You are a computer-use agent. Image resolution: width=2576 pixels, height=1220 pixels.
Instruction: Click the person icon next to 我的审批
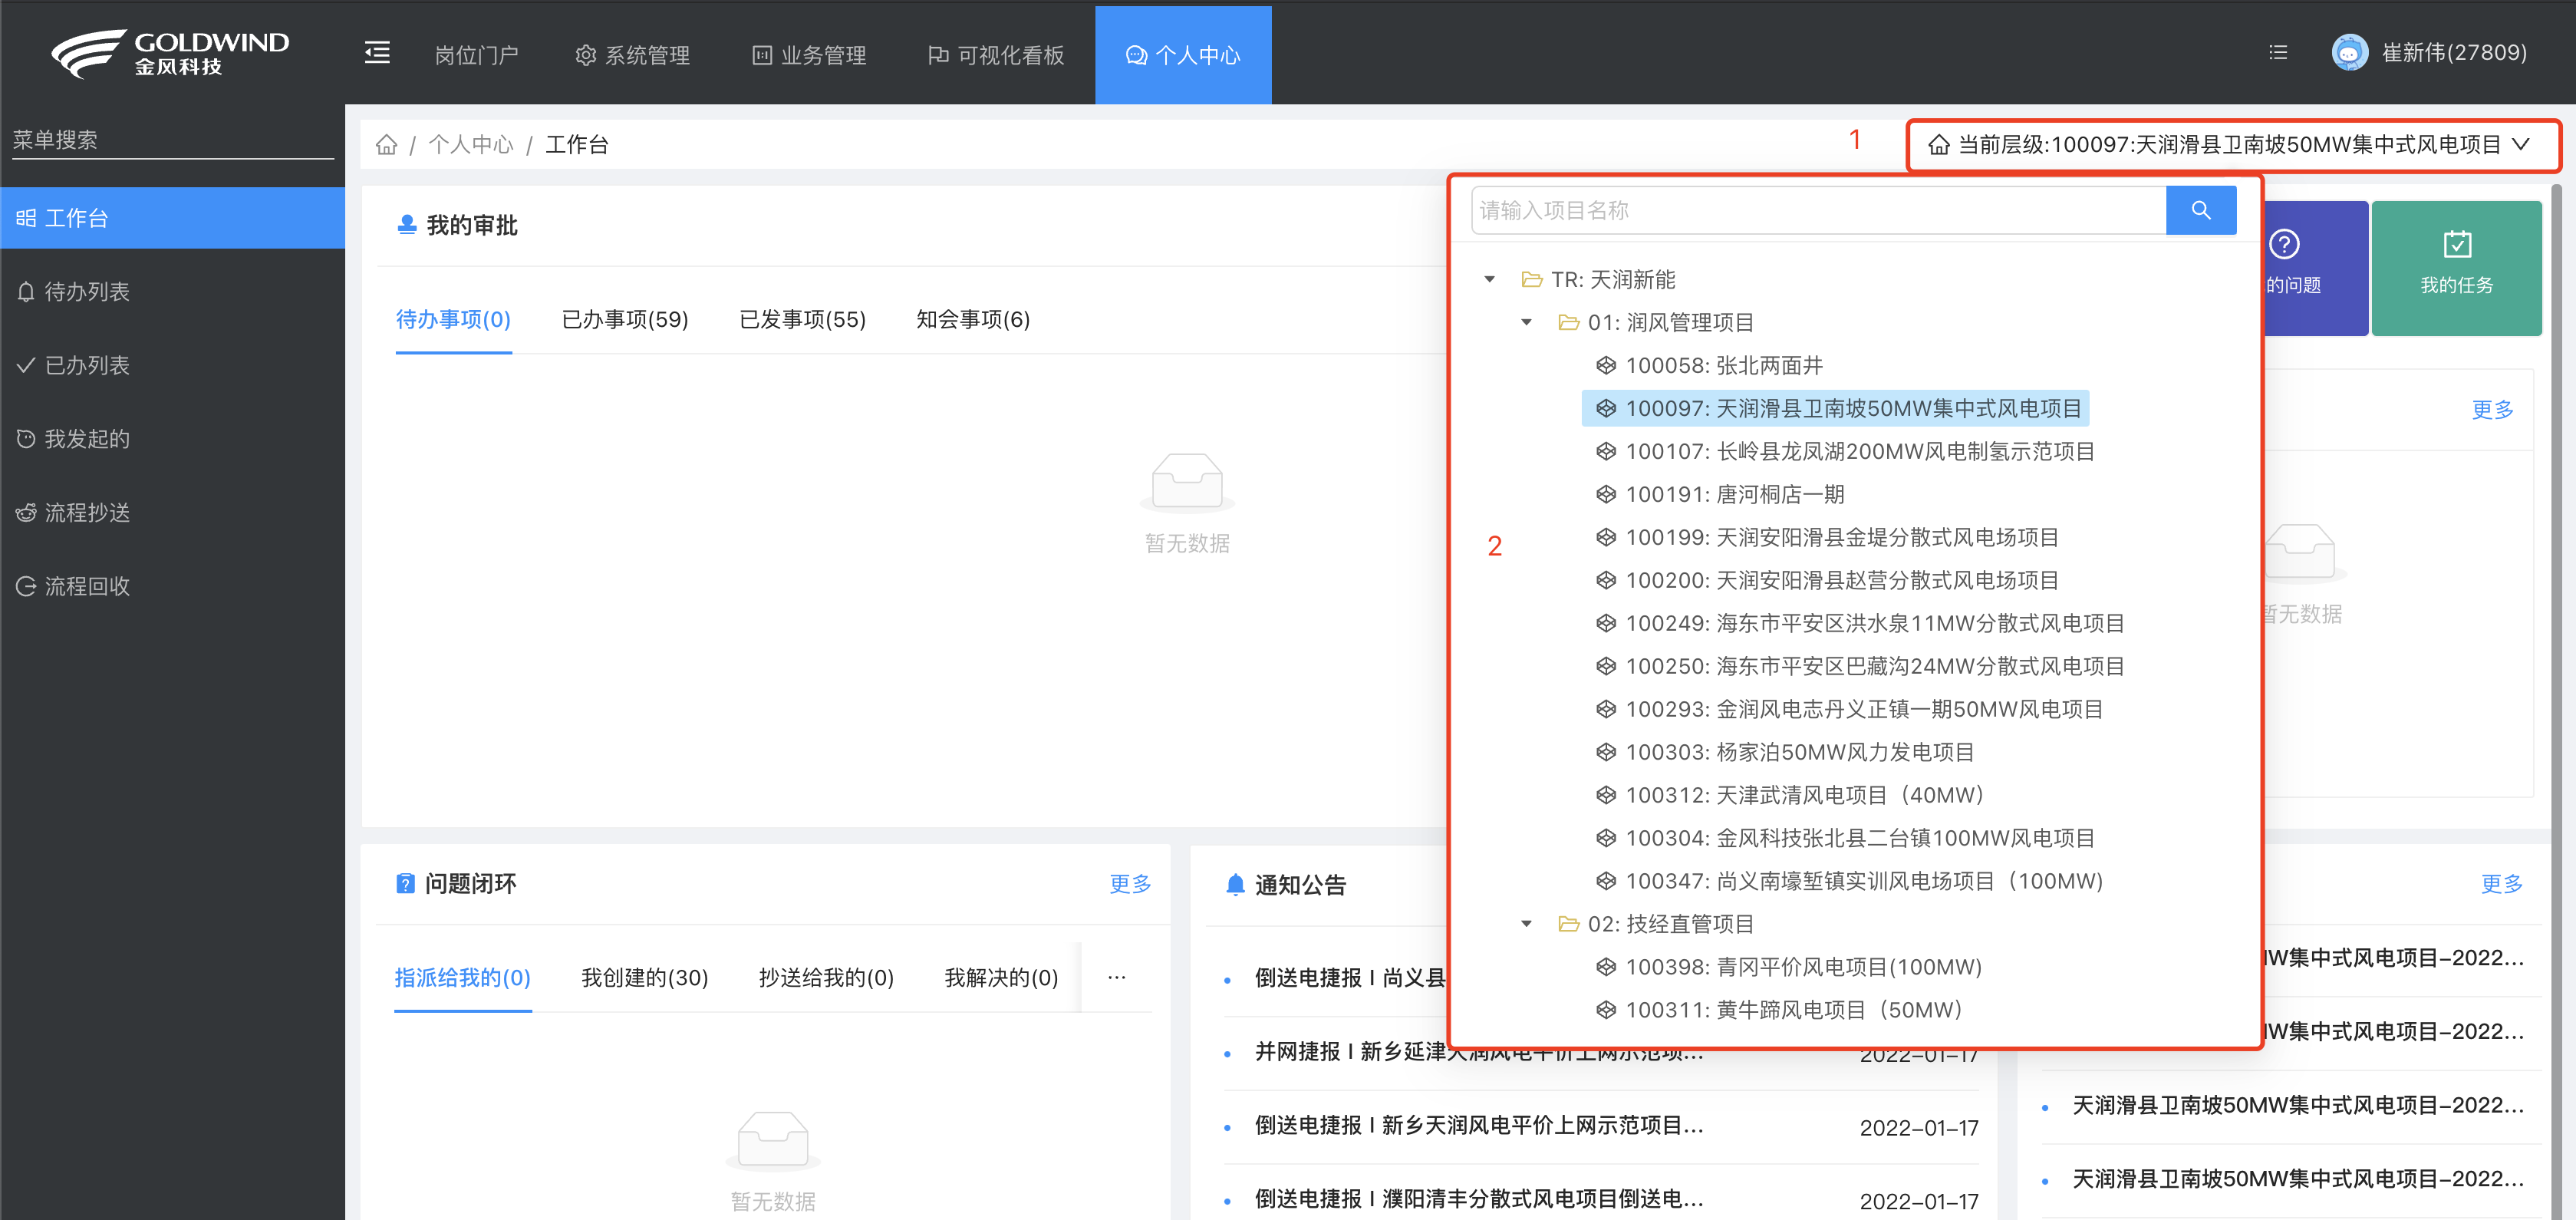406,225
